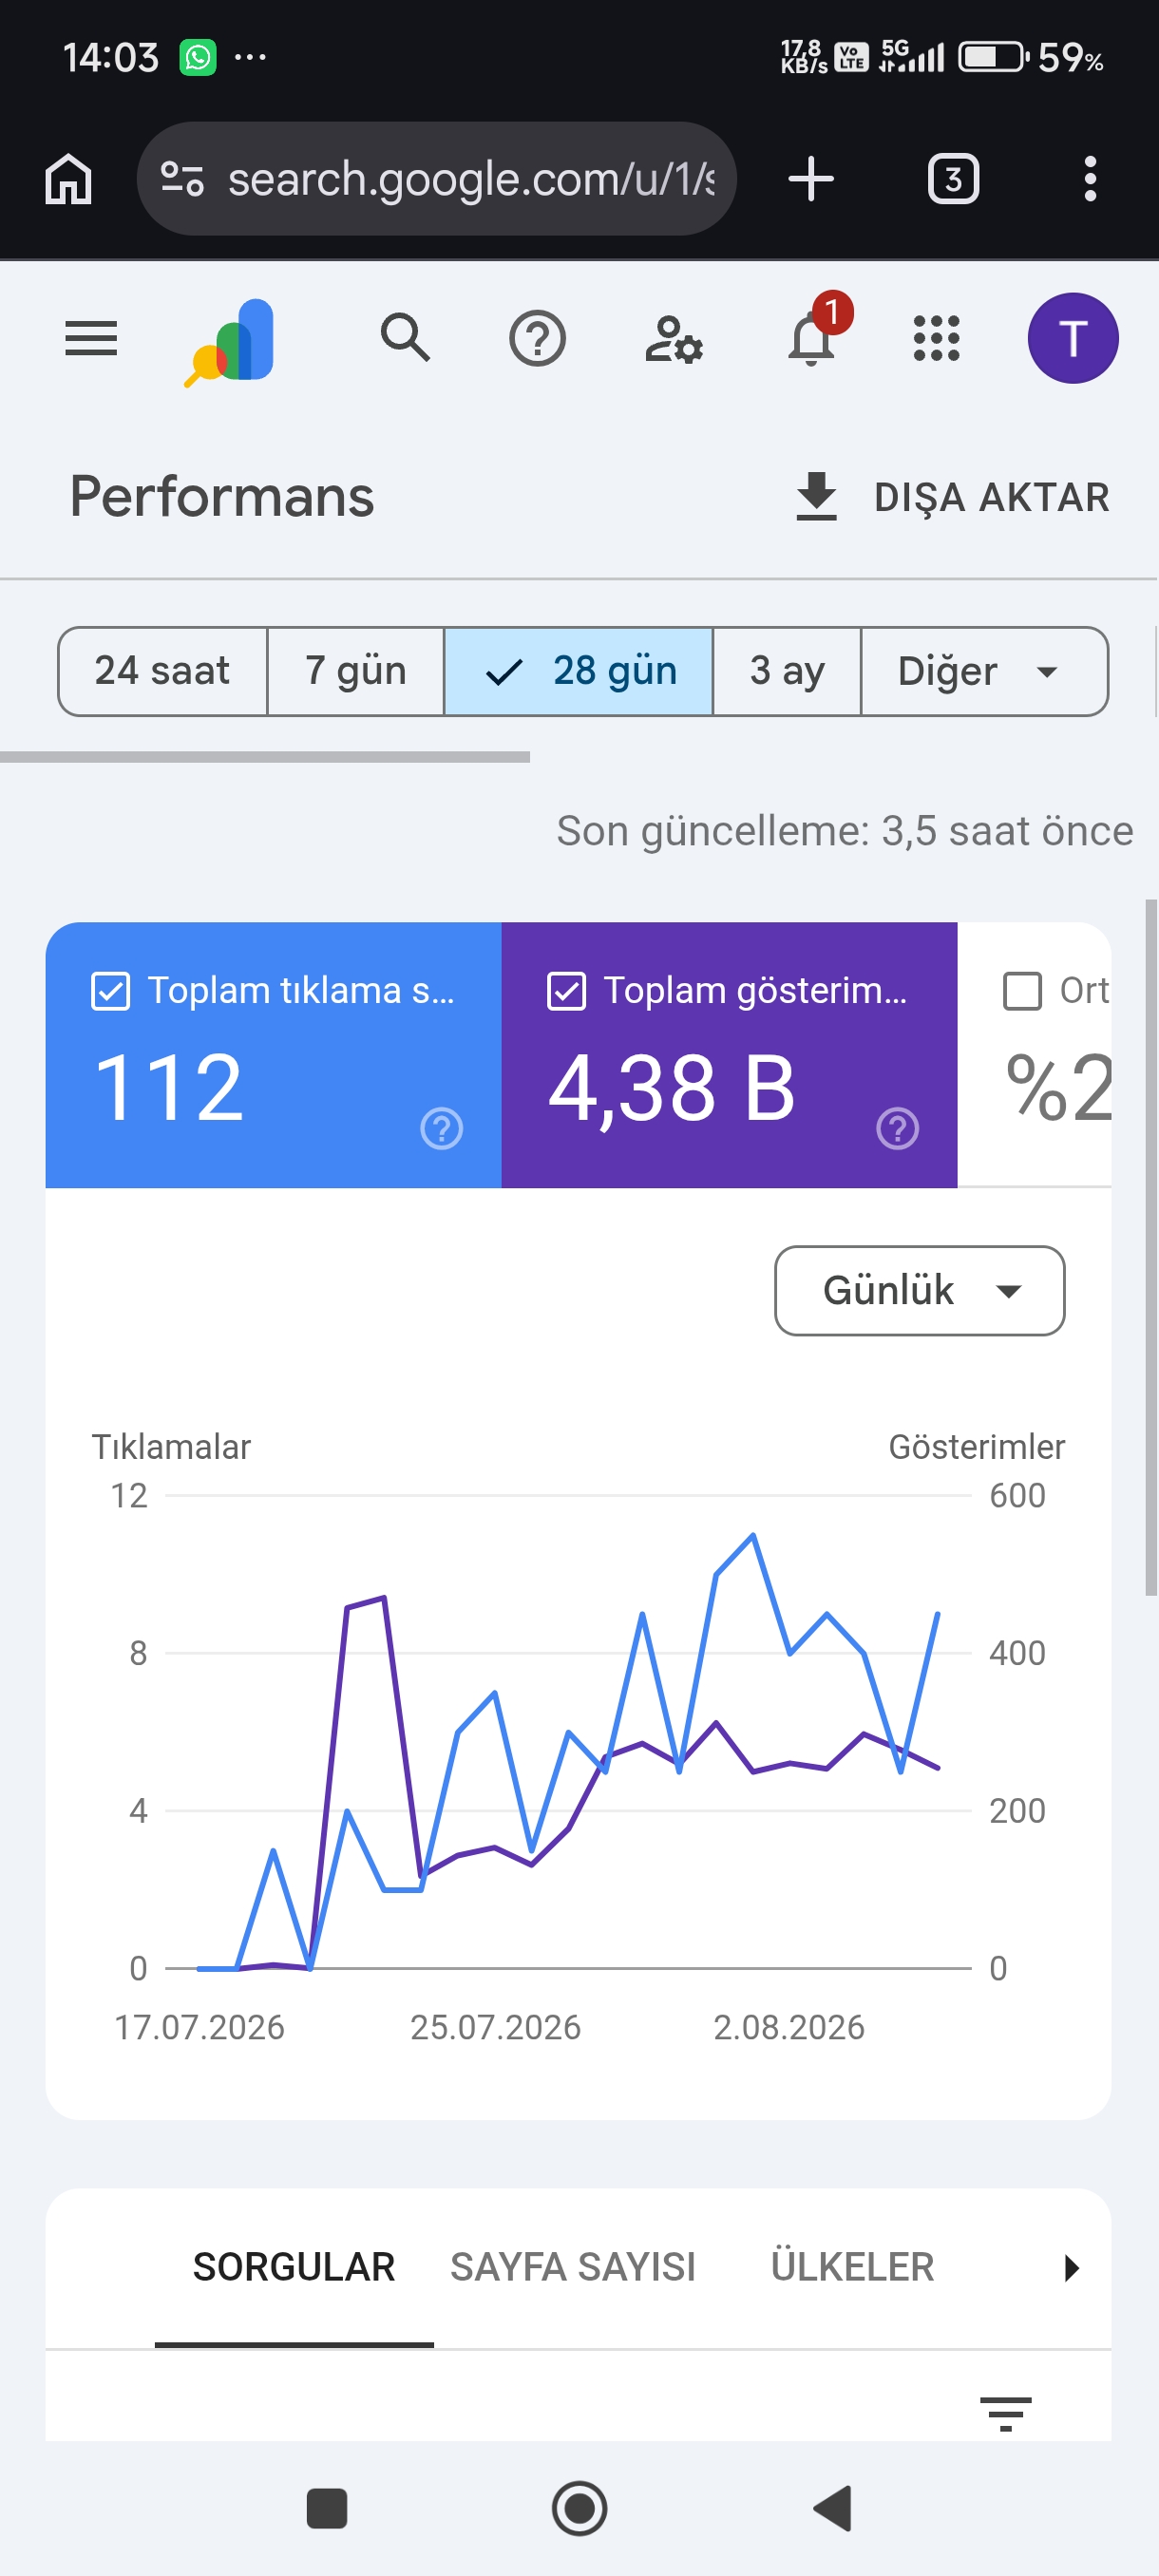Open user and permission settings icon
The image size is (1159, 2576).
pos(673,339)
